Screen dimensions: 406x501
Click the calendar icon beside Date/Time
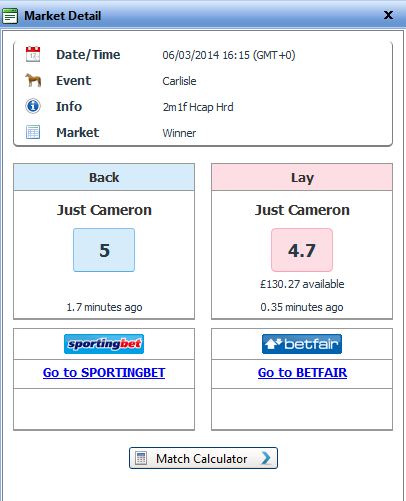coord(33,54)
